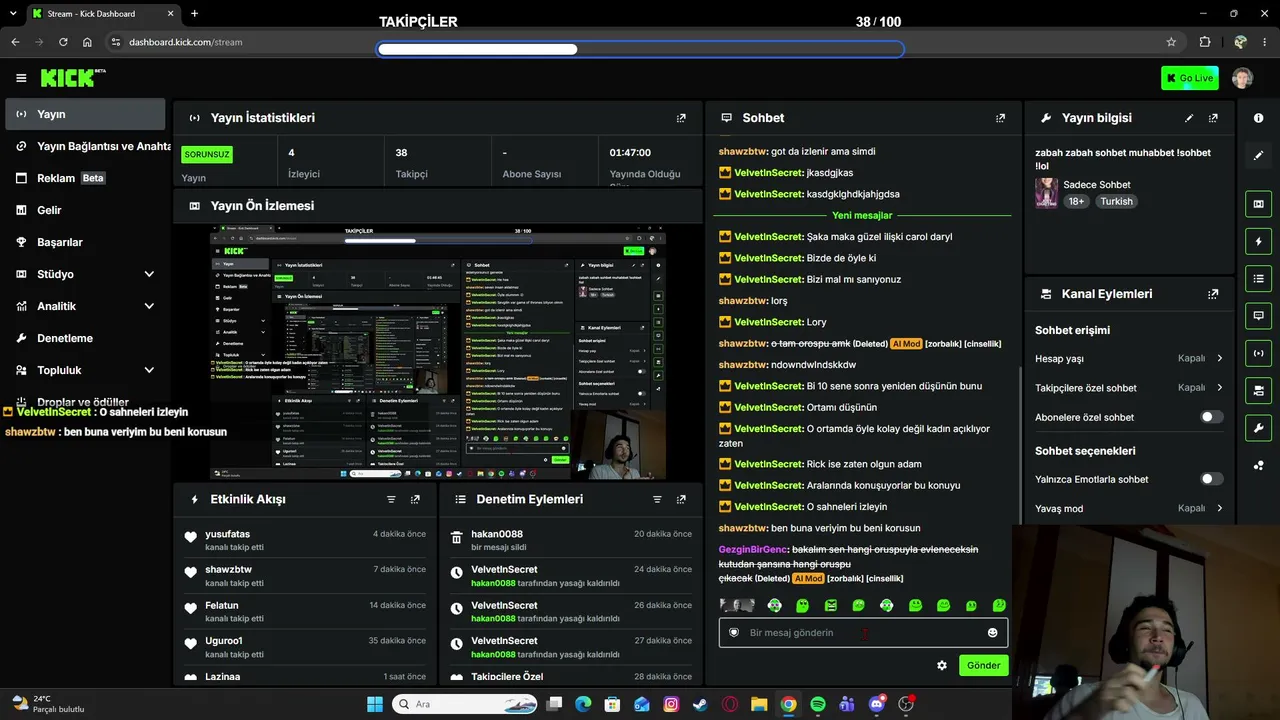Pop out the Kanal Eylemleri panel
The height and width of the screenshot is (720, 1280).
(1213, 294)
